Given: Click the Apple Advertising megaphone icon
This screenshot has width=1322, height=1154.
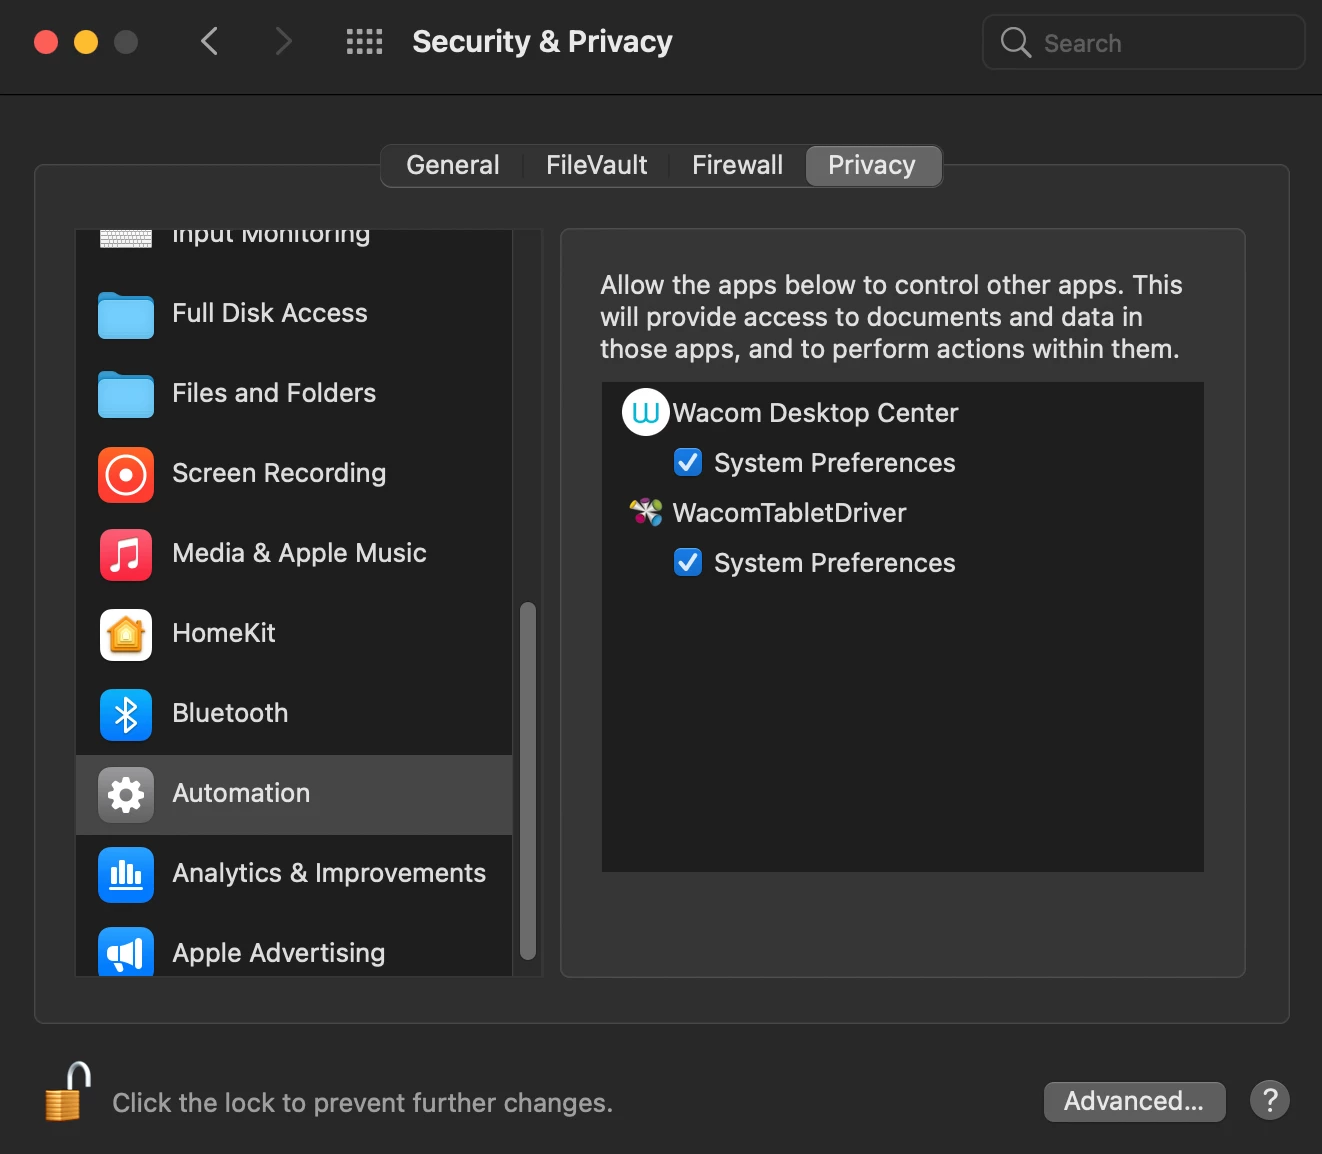Looking at the screenshot, I should [126, 952].
